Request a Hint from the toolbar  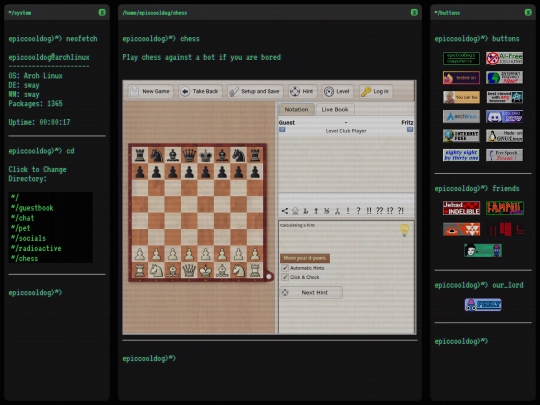(302, 91)
